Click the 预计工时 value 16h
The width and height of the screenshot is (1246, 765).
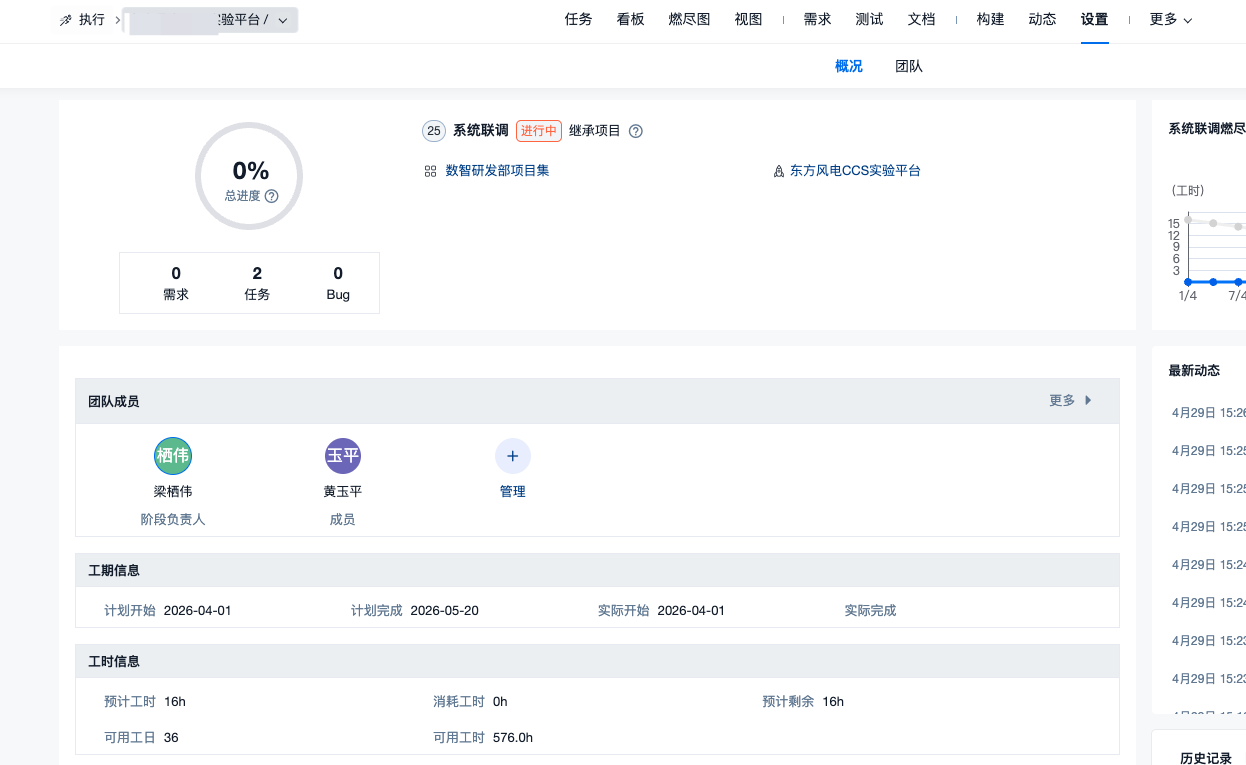point(175,701)
